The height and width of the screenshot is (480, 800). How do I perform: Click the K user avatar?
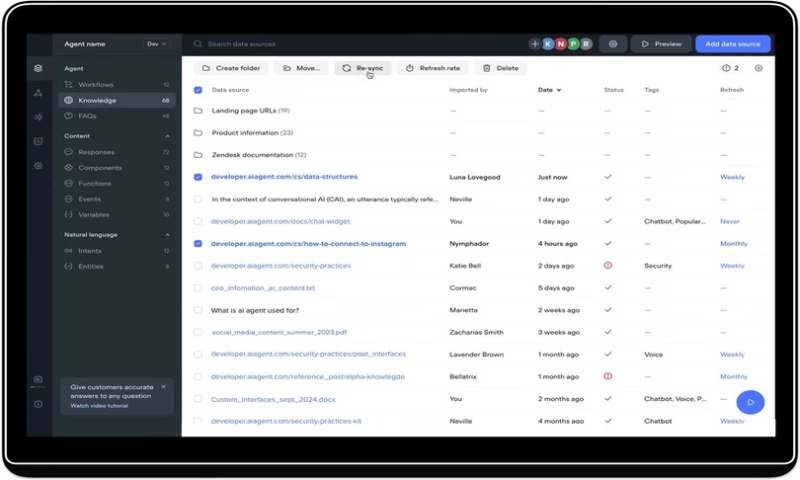(548, 44)
